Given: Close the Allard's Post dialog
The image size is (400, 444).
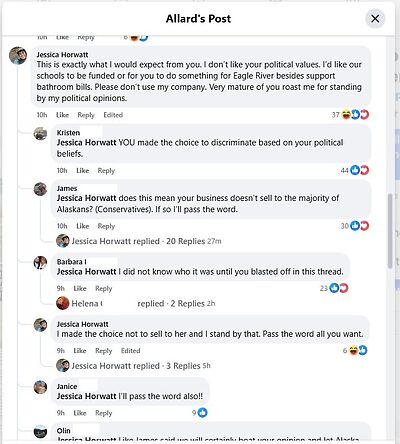Looking at the screenshot, I should point(375,18).
